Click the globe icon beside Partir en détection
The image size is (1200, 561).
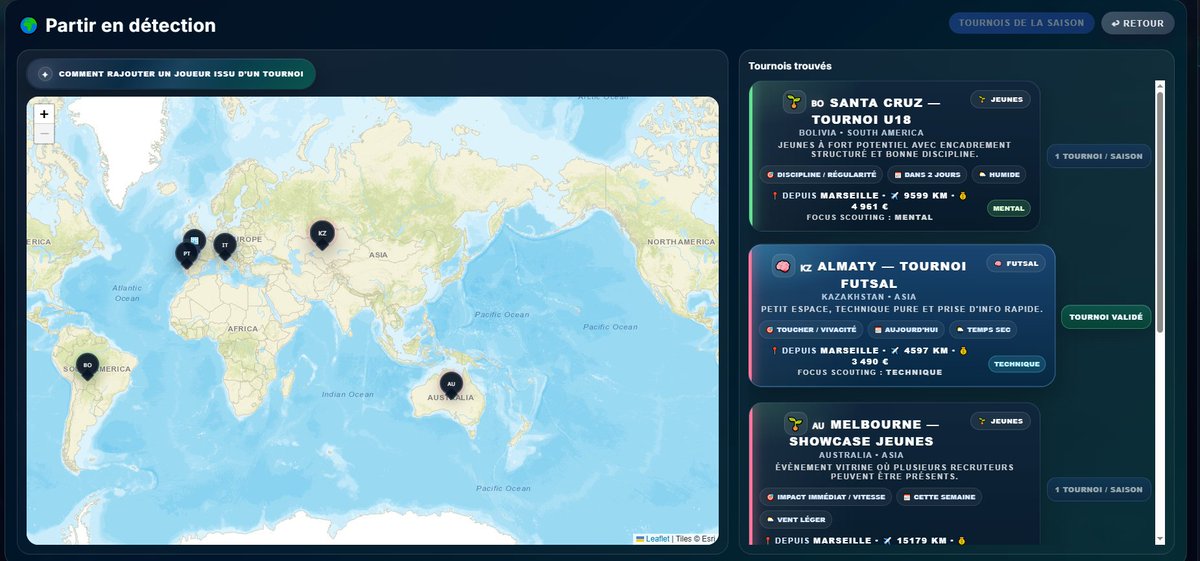[x=29, y=25]
